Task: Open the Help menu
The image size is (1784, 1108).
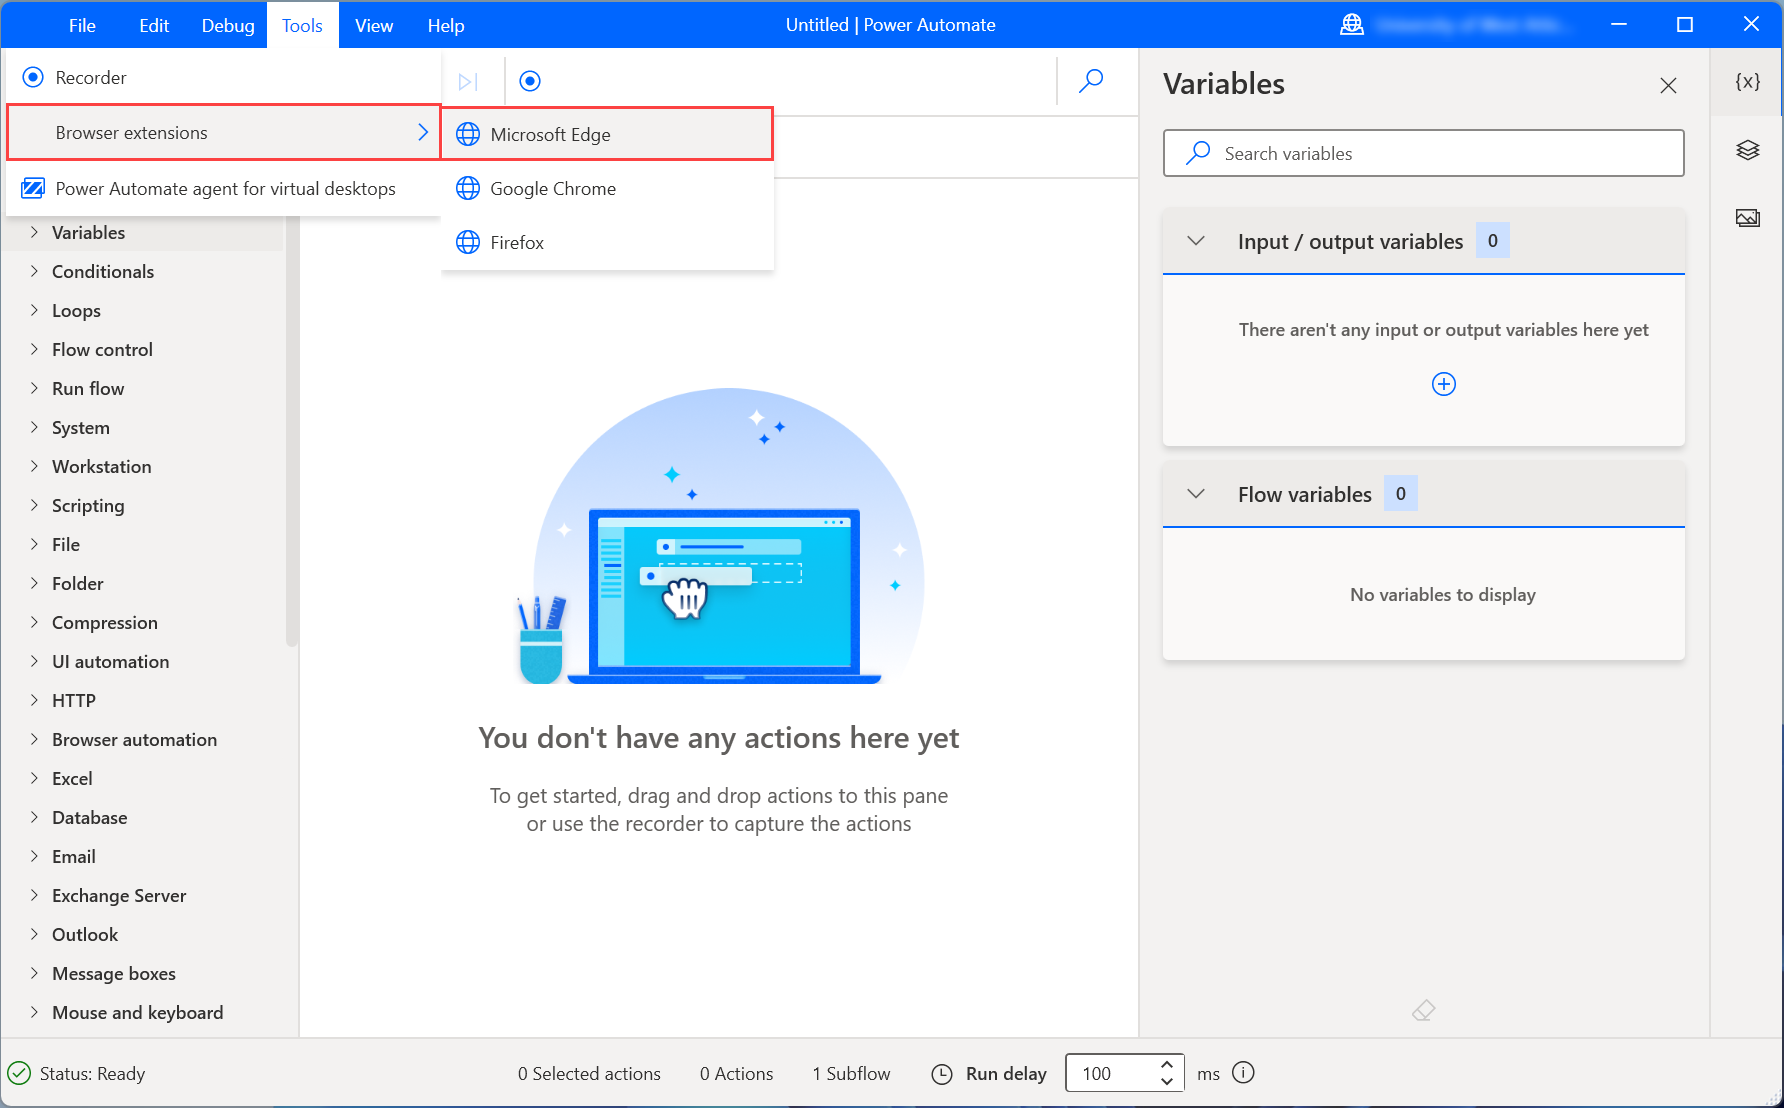Action: tap(446, 25)
